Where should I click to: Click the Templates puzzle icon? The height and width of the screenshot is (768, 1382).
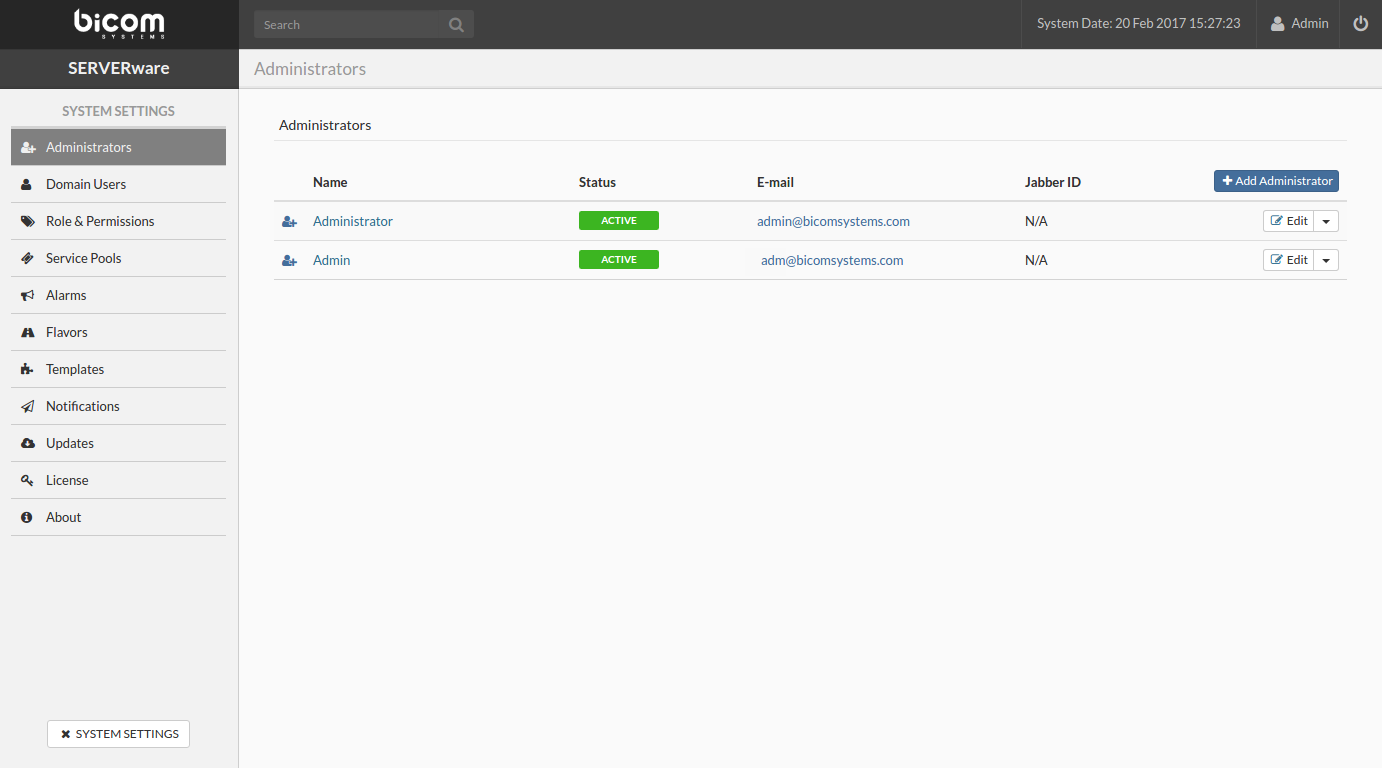coord(28,370)
